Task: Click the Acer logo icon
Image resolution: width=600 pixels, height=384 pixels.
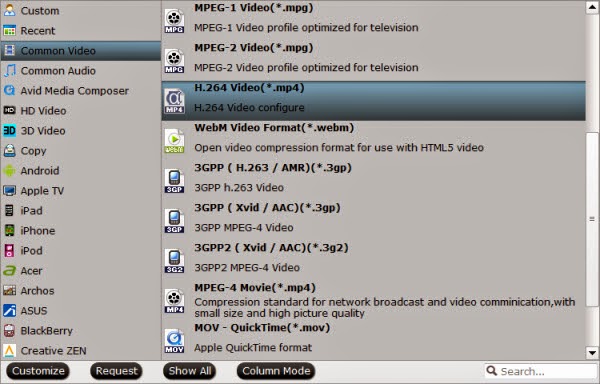Action: point(10,270)
